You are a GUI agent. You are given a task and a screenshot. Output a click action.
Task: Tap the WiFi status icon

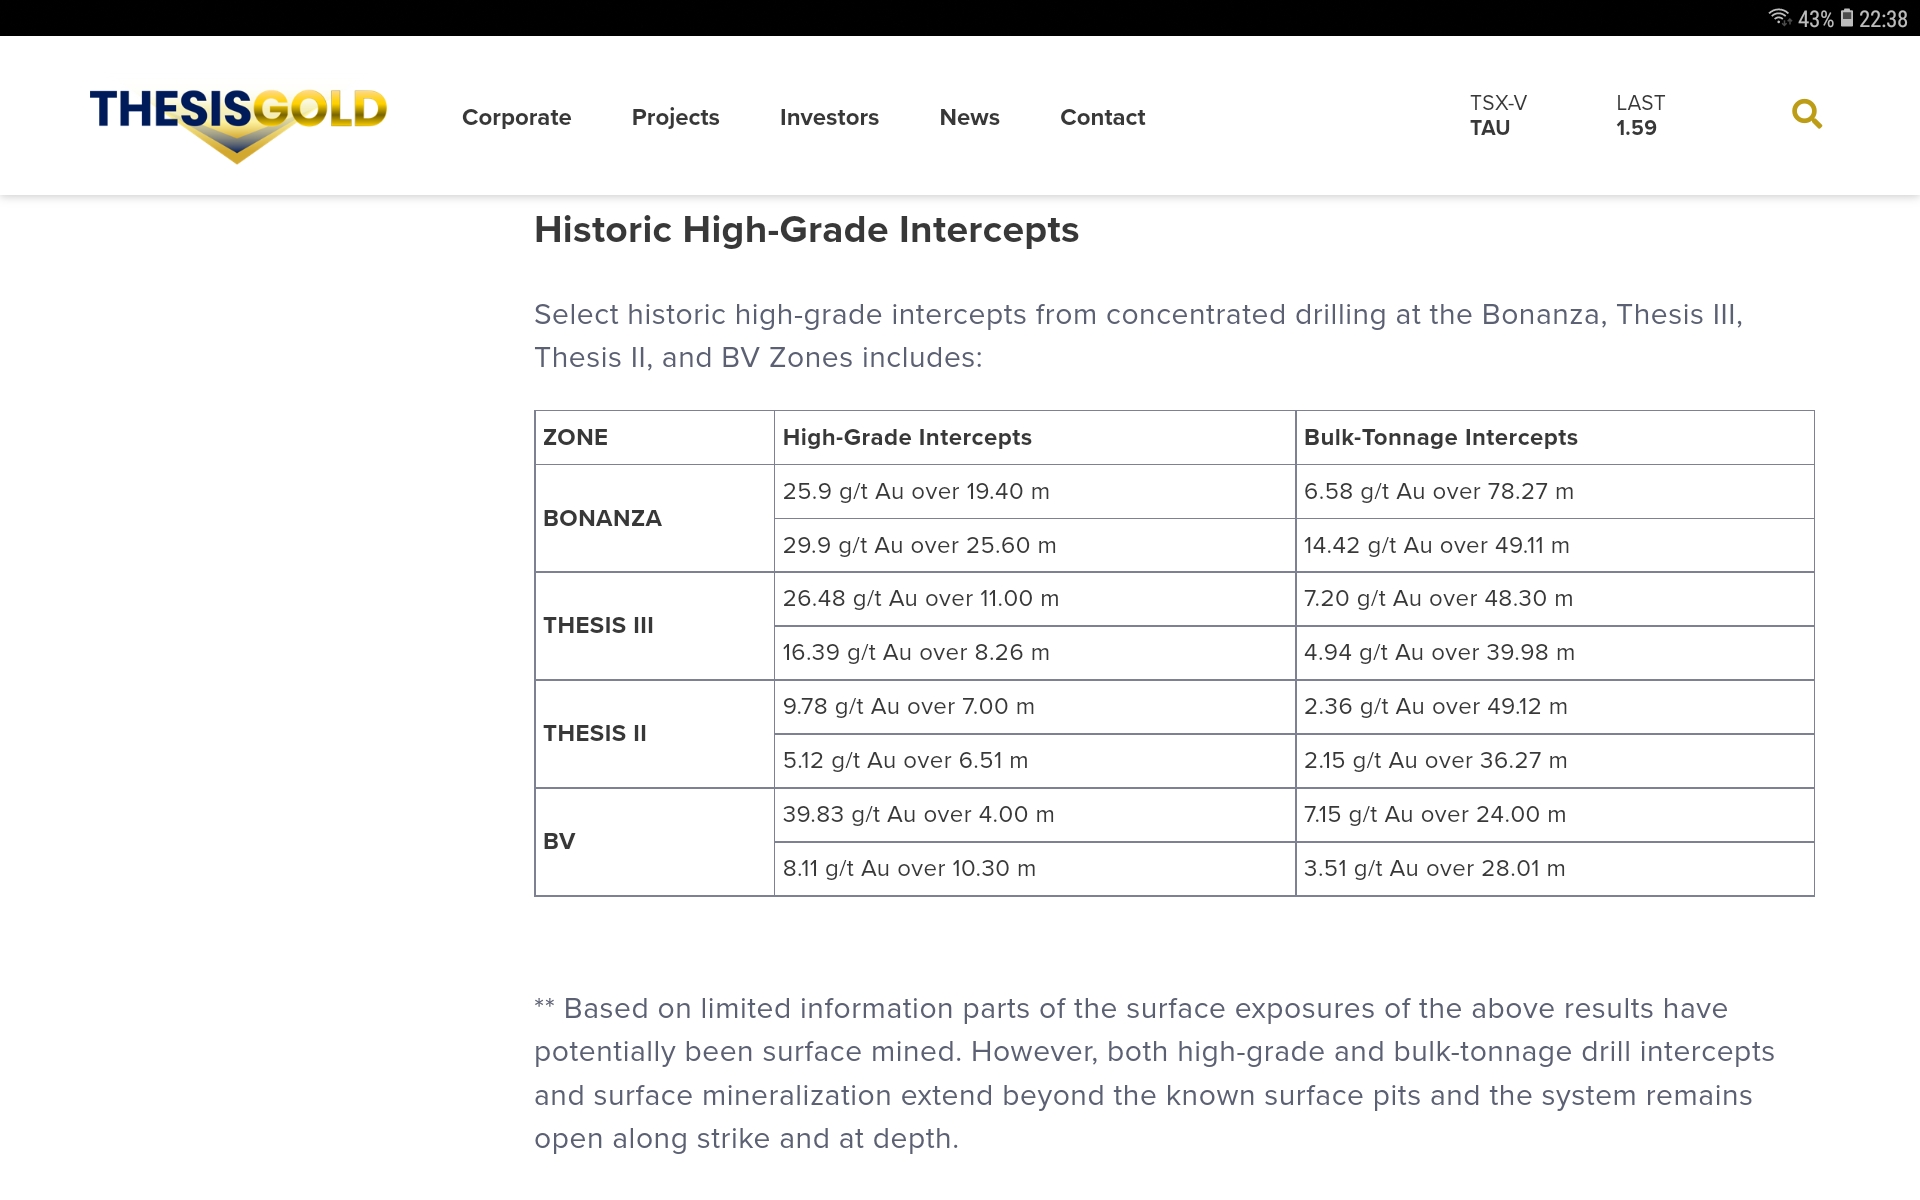click(x=1779, y=18)
